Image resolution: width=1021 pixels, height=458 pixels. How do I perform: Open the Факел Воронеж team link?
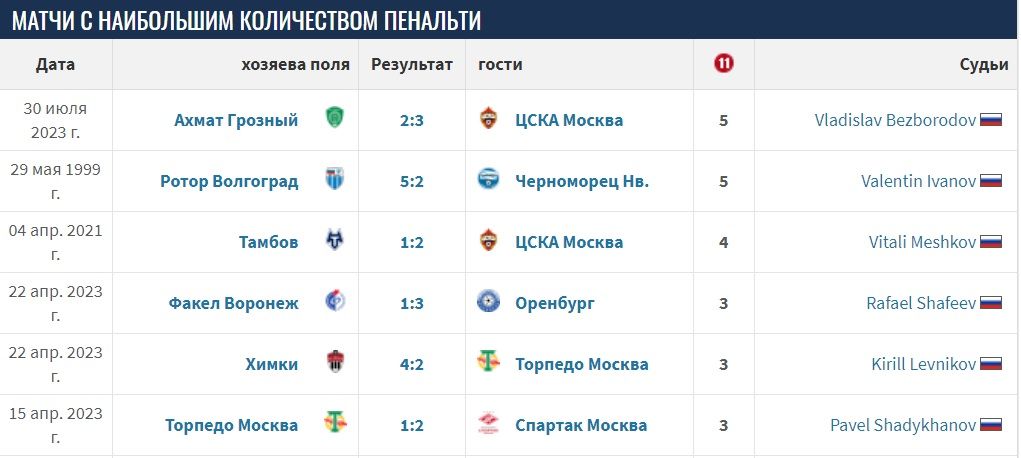tap(233, 303)
